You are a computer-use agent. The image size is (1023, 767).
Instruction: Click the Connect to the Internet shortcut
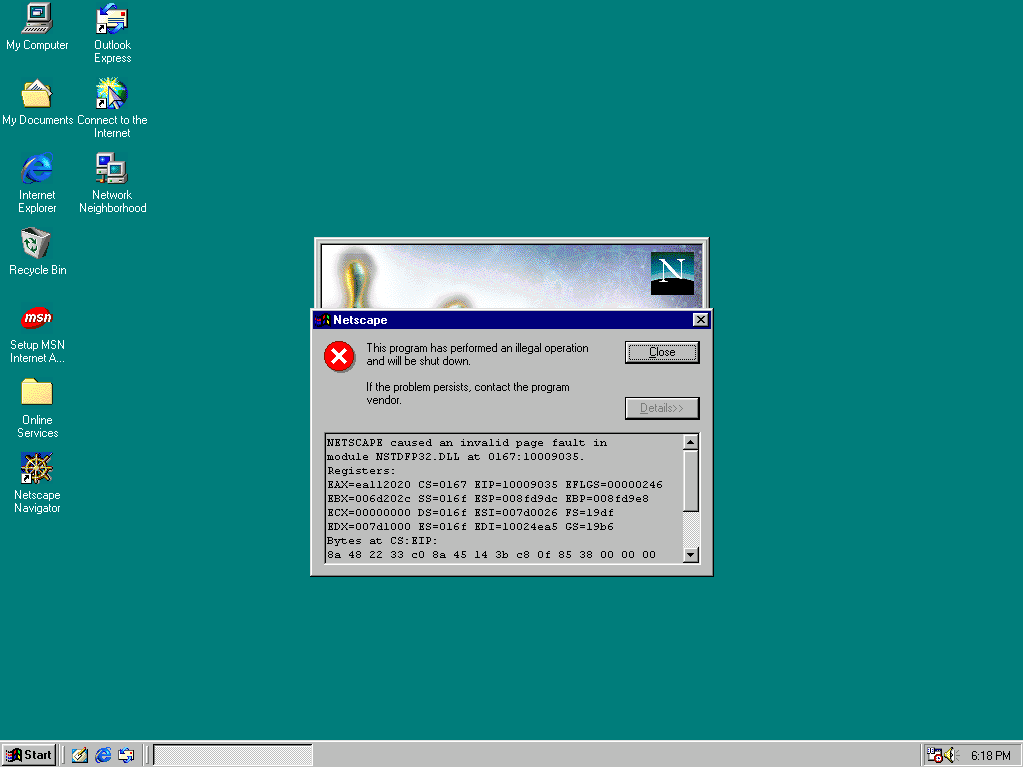pyautogui.click(x=112, y=108)
